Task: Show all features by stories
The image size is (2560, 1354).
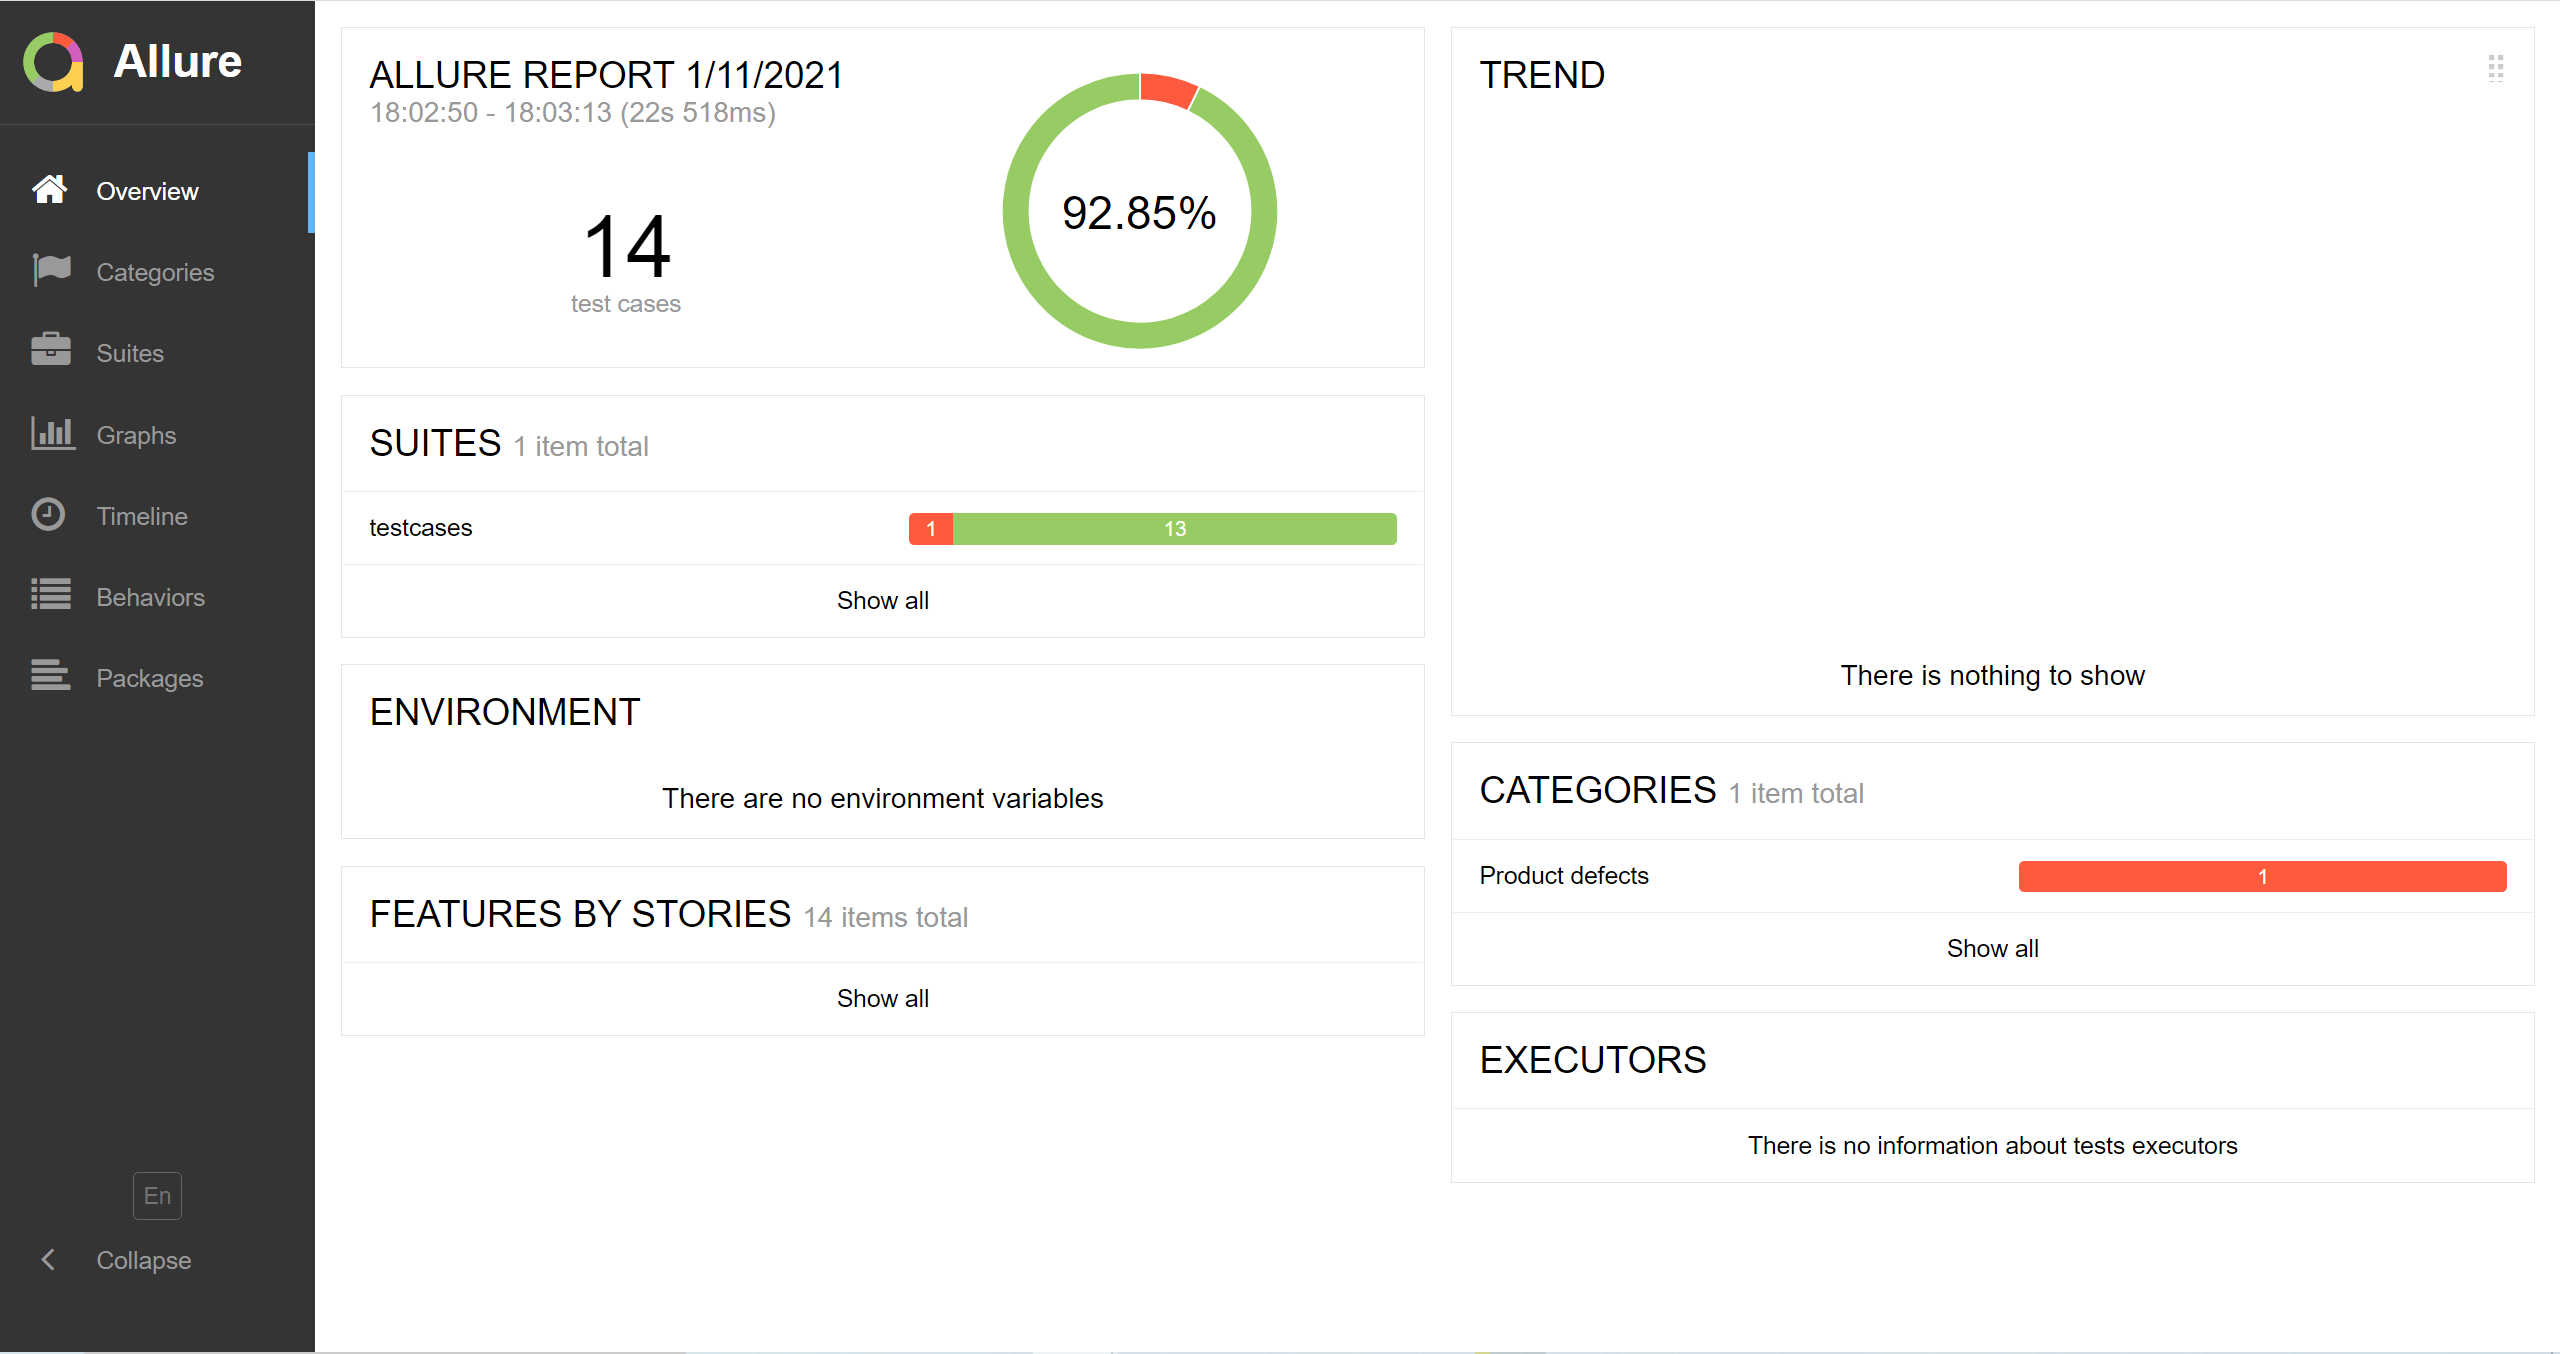Action: pos(882,998)
